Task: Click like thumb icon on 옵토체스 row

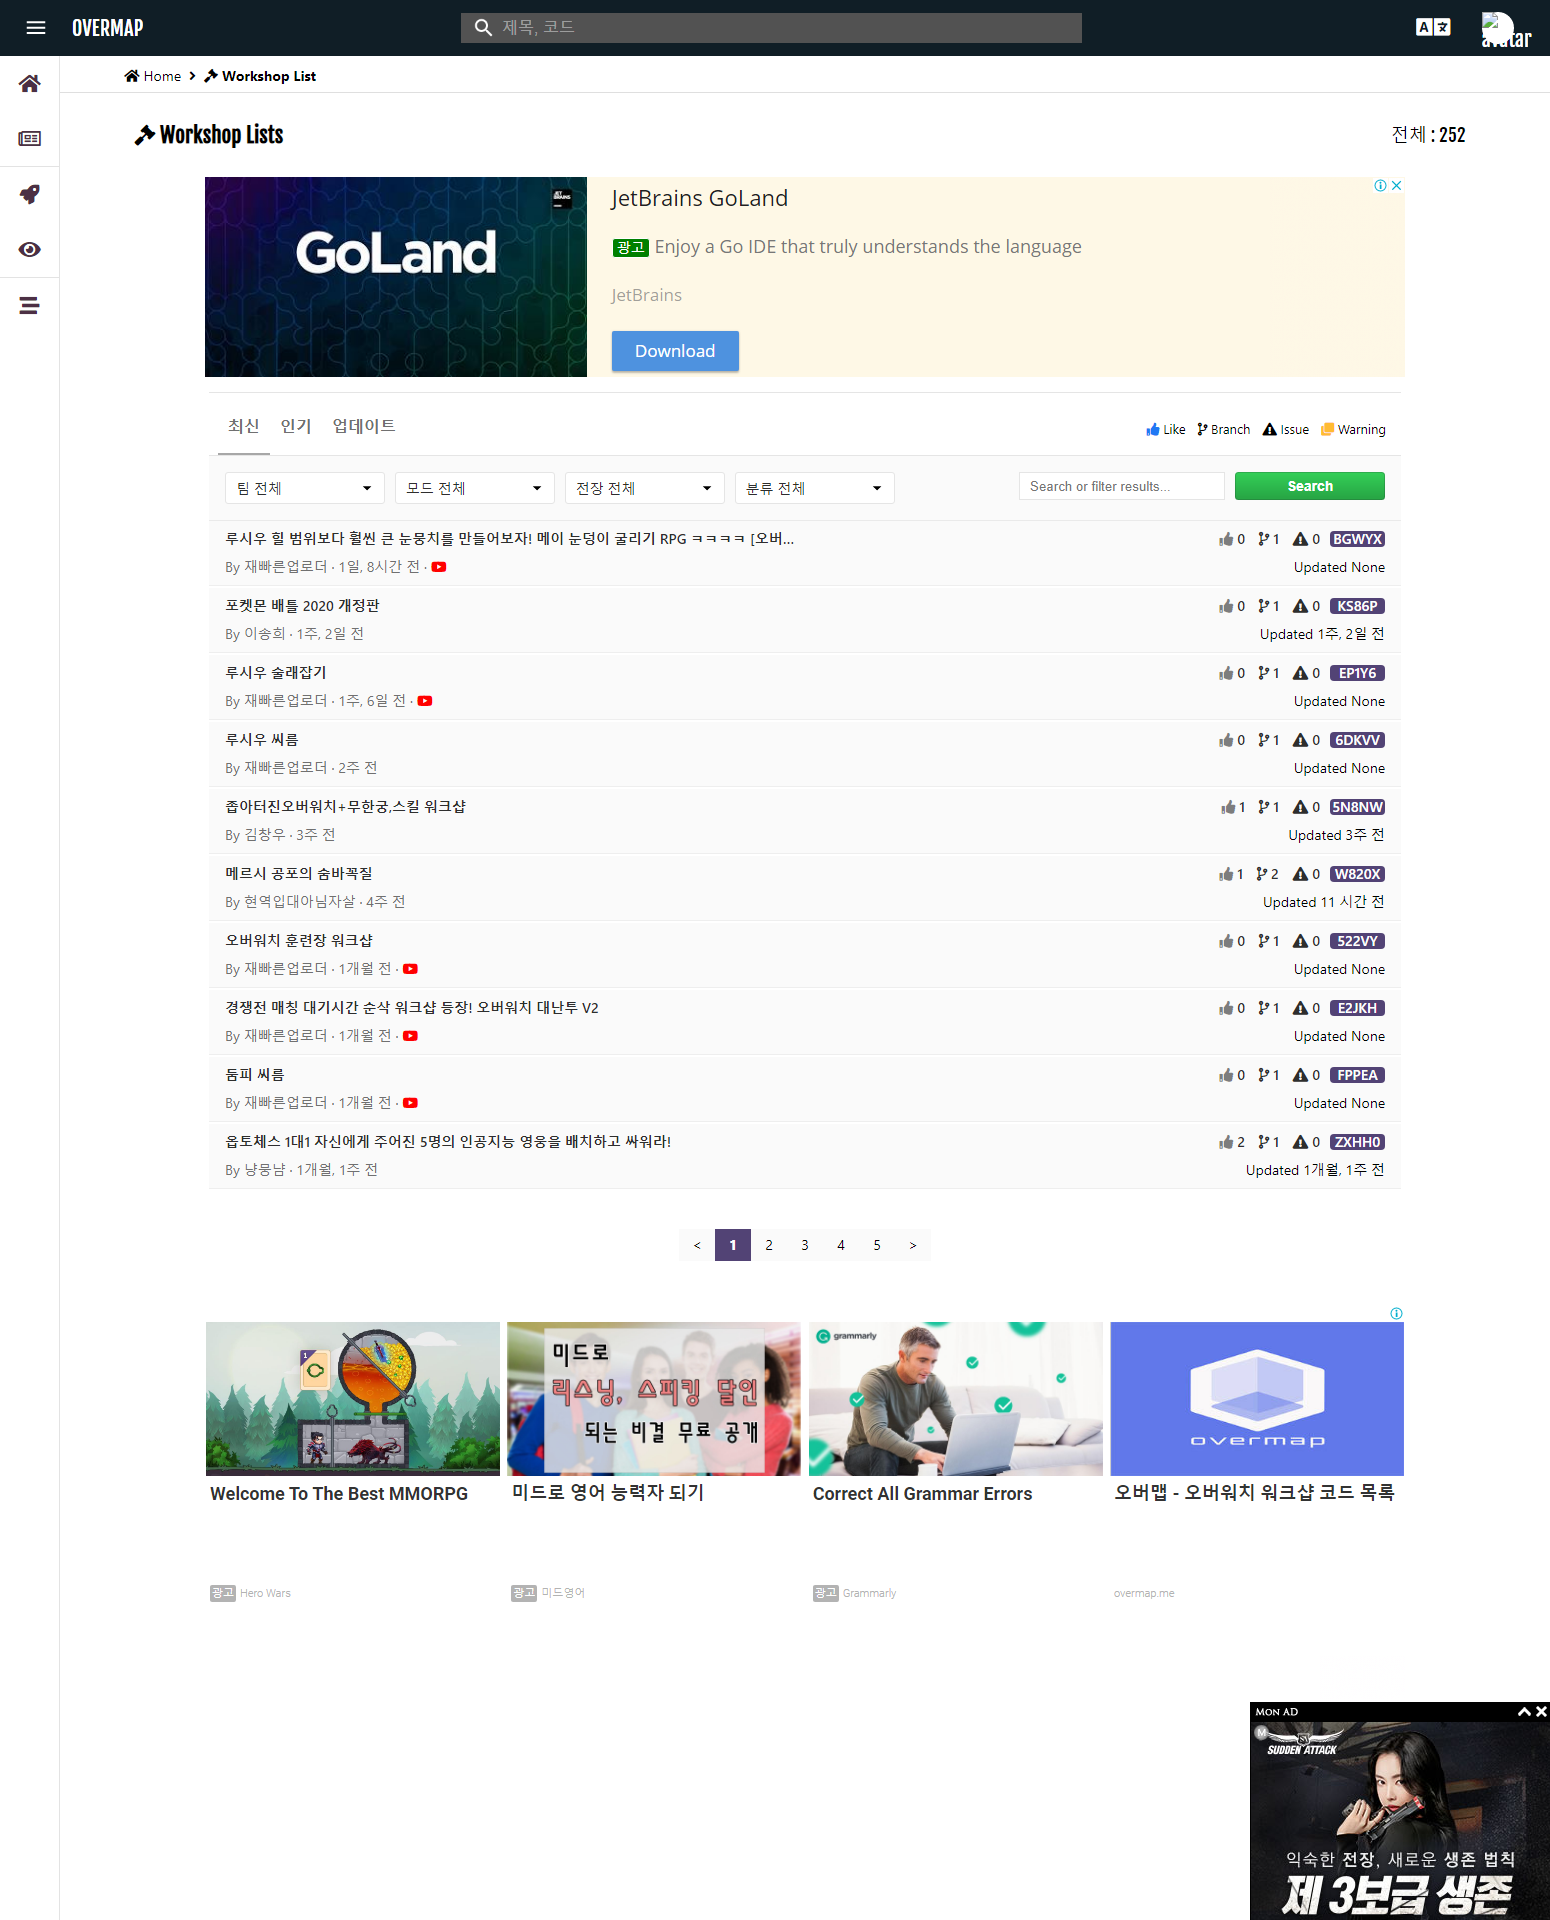Action: pyautogui.click(x=1226, y=1142)
